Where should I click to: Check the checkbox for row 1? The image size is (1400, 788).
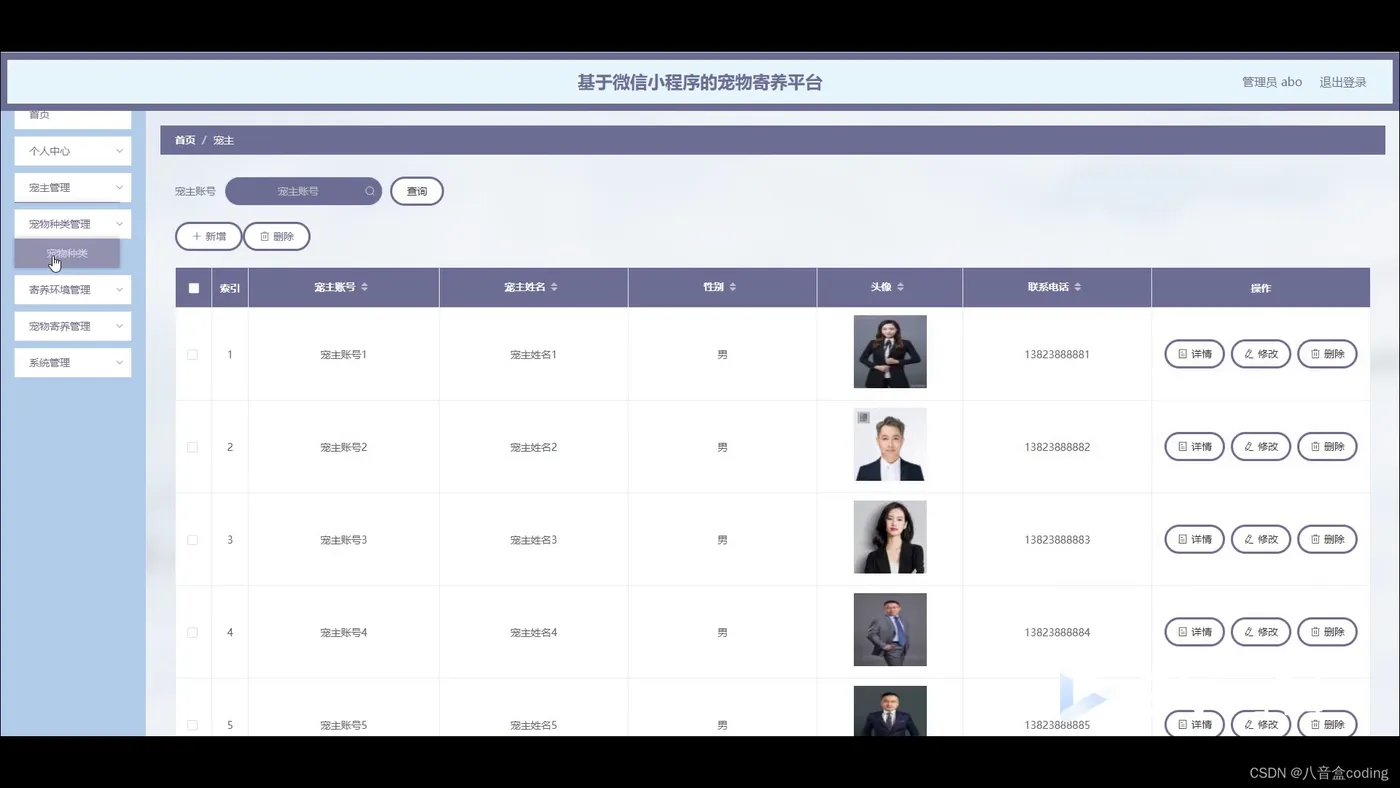[x=193, y=354]
